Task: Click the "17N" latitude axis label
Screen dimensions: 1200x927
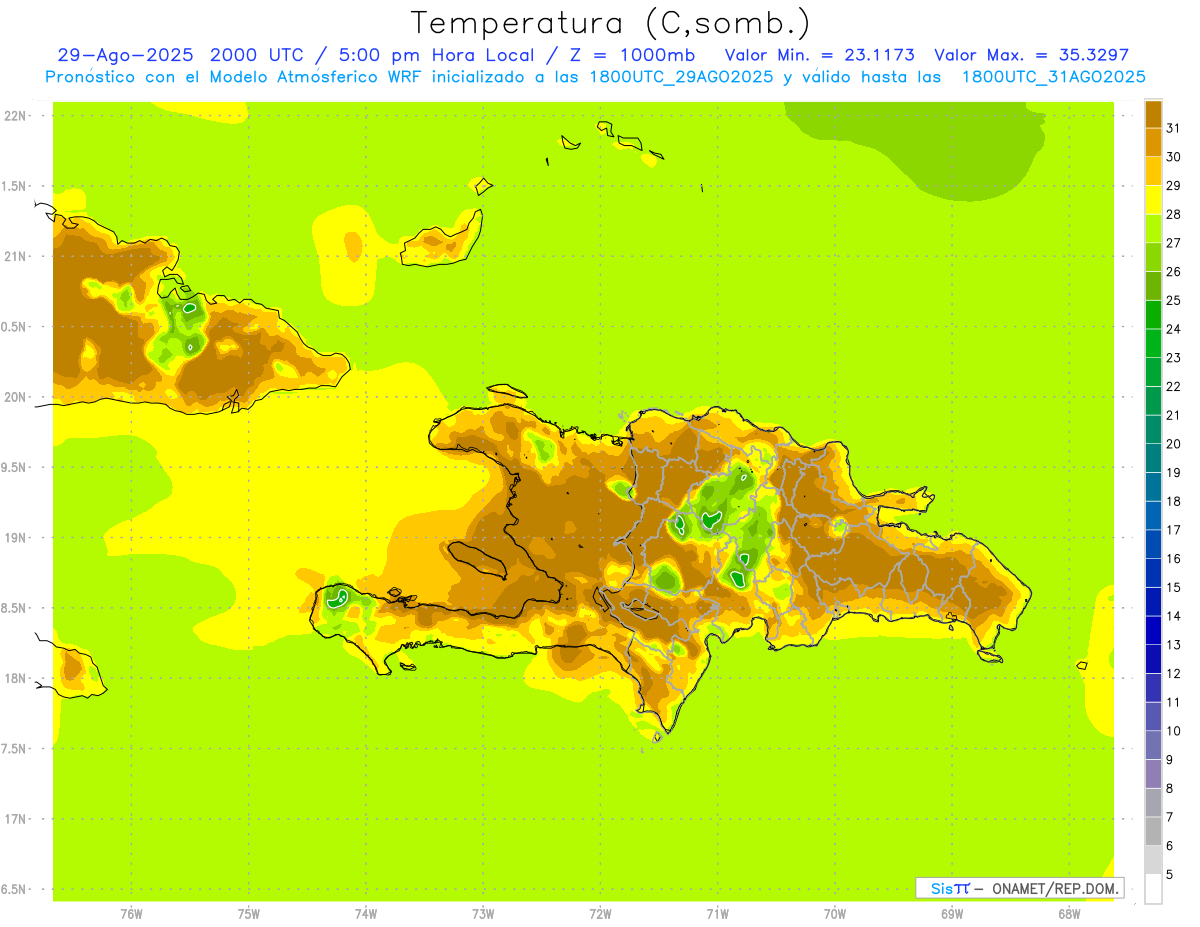Action: click(15, 819)
